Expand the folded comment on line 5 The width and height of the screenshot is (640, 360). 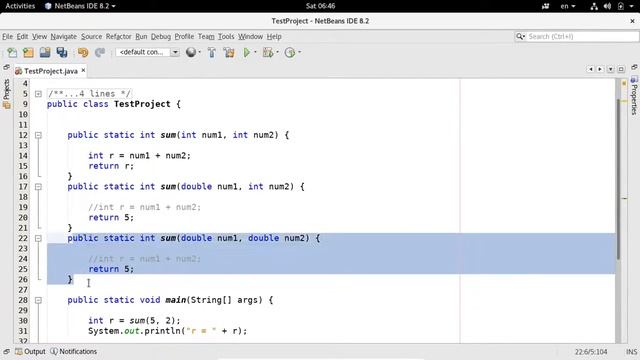pos(38,94)
